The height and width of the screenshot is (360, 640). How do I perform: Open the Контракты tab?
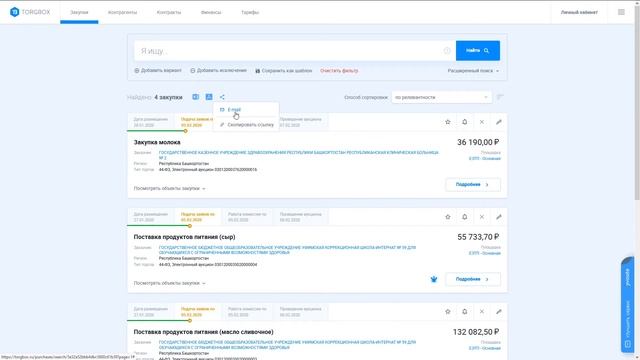tap(169, 12)
